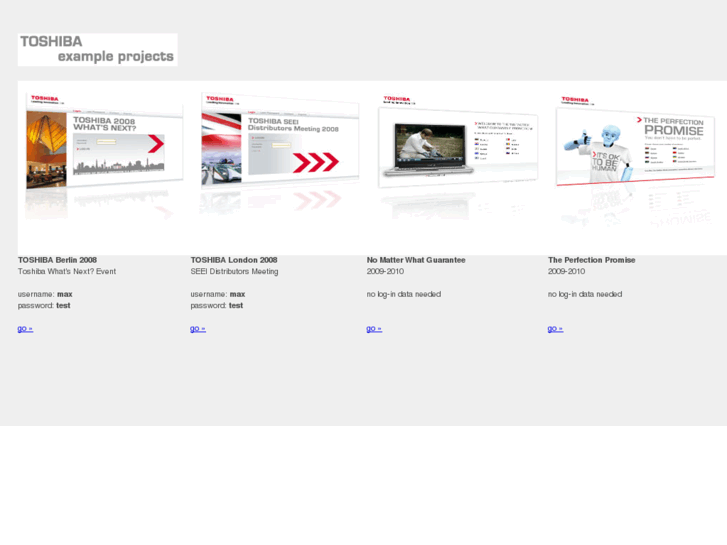Click 'no log-in data needed' under No Matter What
This screenshot has height=545, width=727.
click(404, 294)
